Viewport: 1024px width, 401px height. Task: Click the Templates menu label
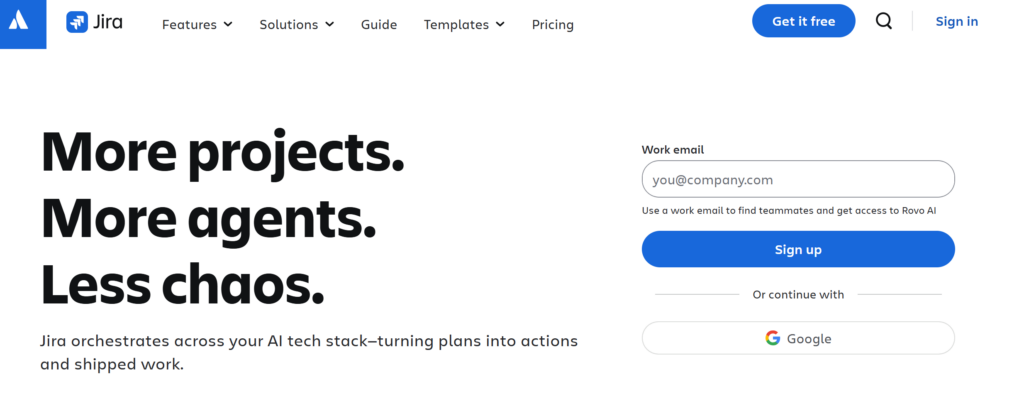pos(456,25)
